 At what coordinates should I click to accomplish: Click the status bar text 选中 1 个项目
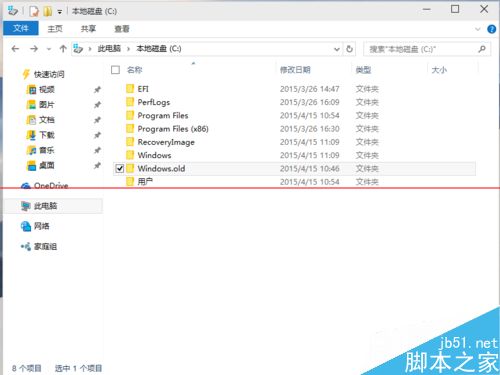tap(78, 368)
